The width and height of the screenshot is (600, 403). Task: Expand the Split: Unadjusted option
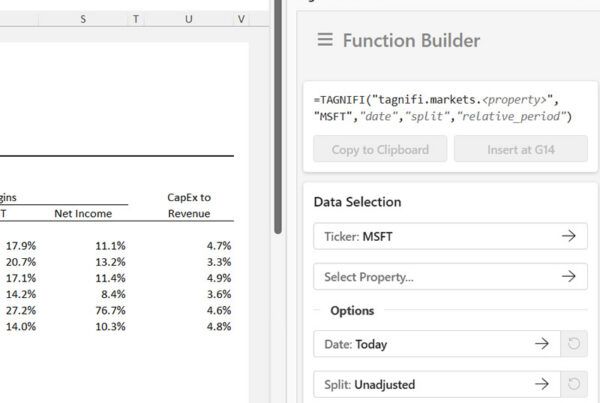(x=436, y=384)
